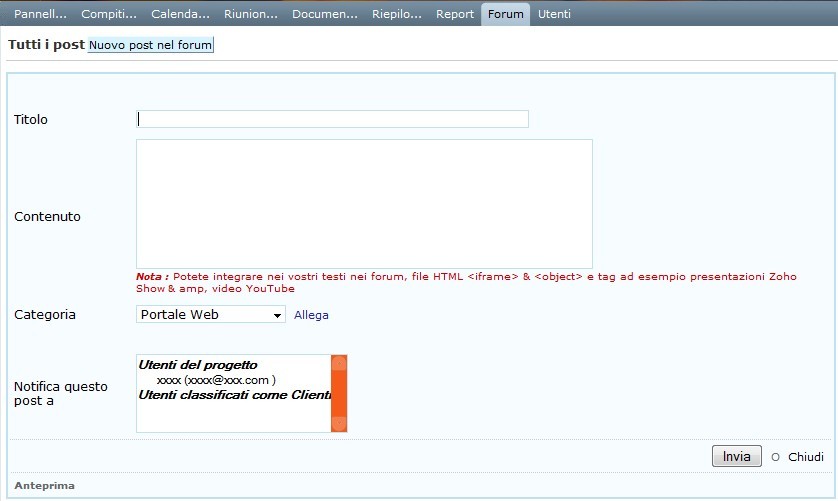The height and width of the screenshot is (501, 838).
Task: Focus the Titolo input field
Action: click(x=332, y=119)
